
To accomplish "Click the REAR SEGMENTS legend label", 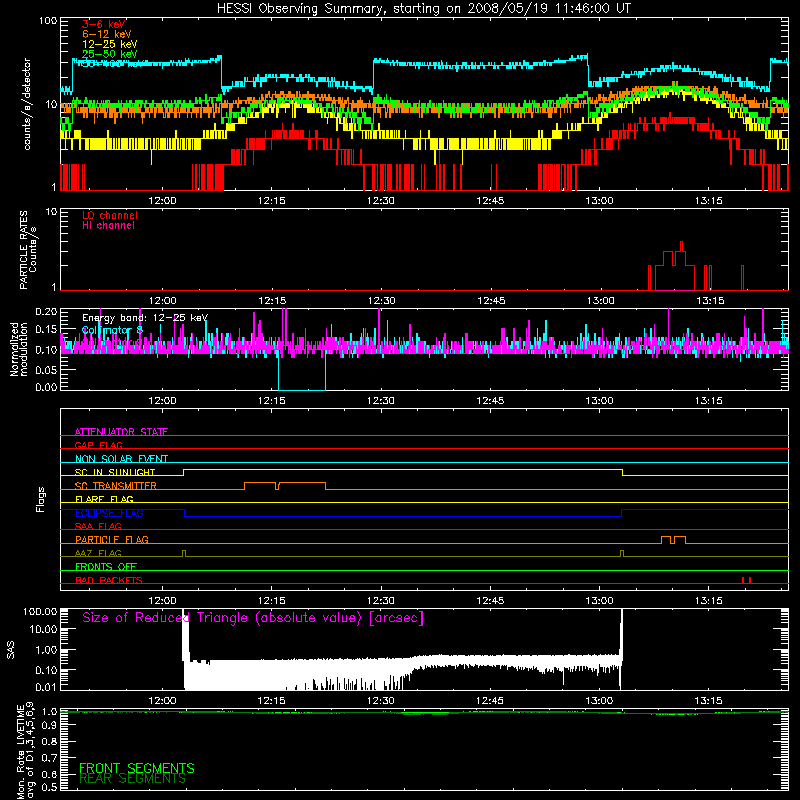I will pyautogui.click(x=132, y=779).
